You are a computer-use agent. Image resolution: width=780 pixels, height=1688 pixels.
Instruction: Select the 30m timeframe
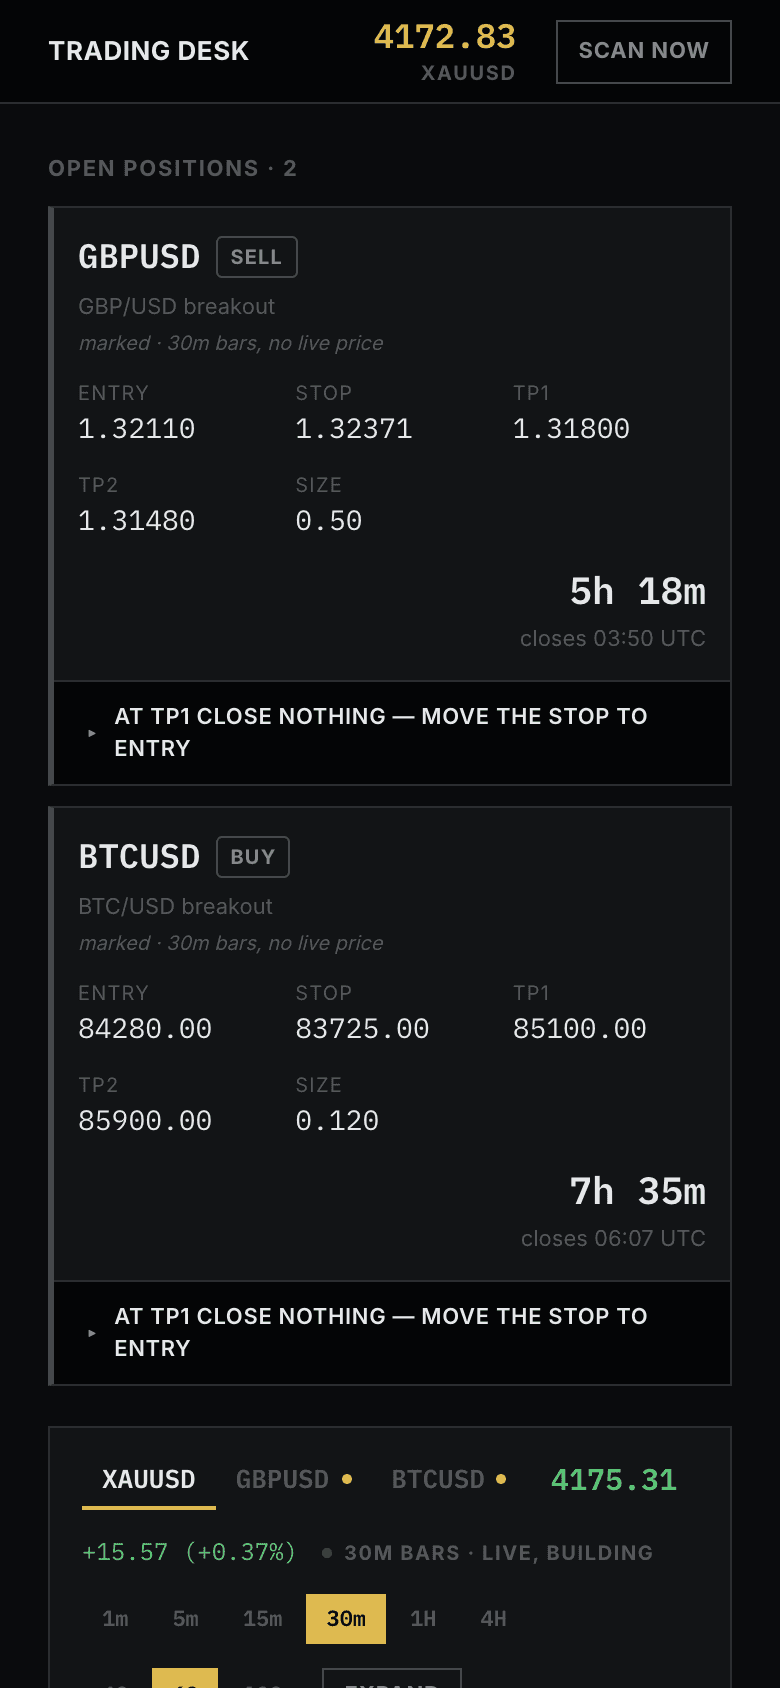[x=346, y=1619]
